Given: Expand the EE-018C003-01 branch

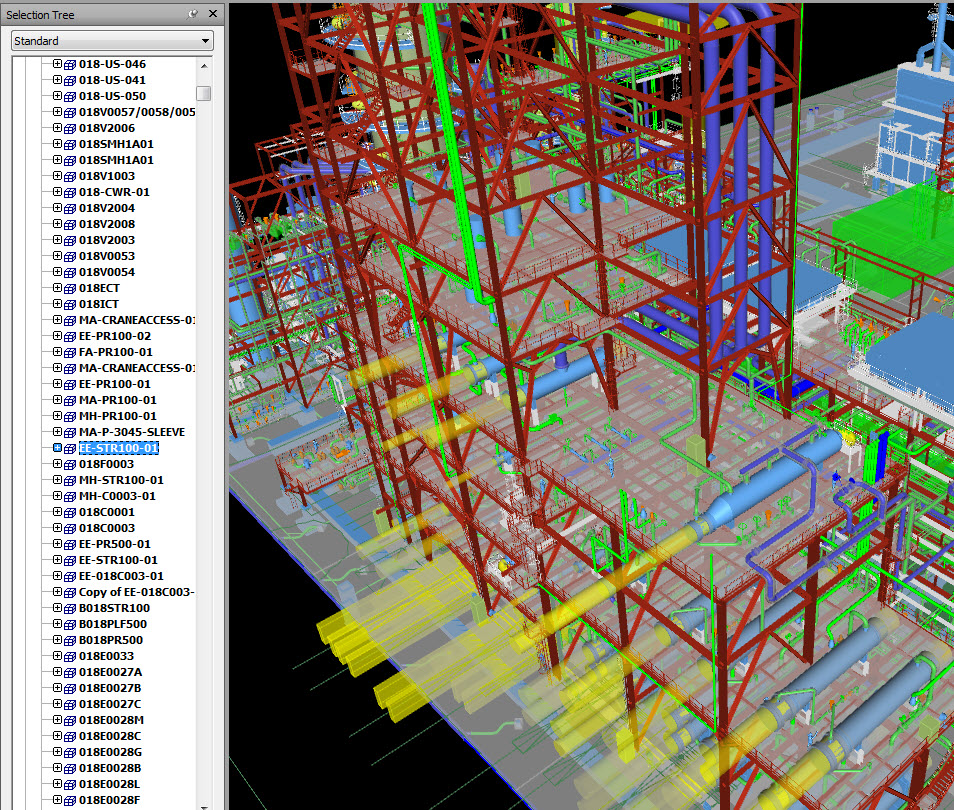Looking at the screenshot, I should coord(57,575).
